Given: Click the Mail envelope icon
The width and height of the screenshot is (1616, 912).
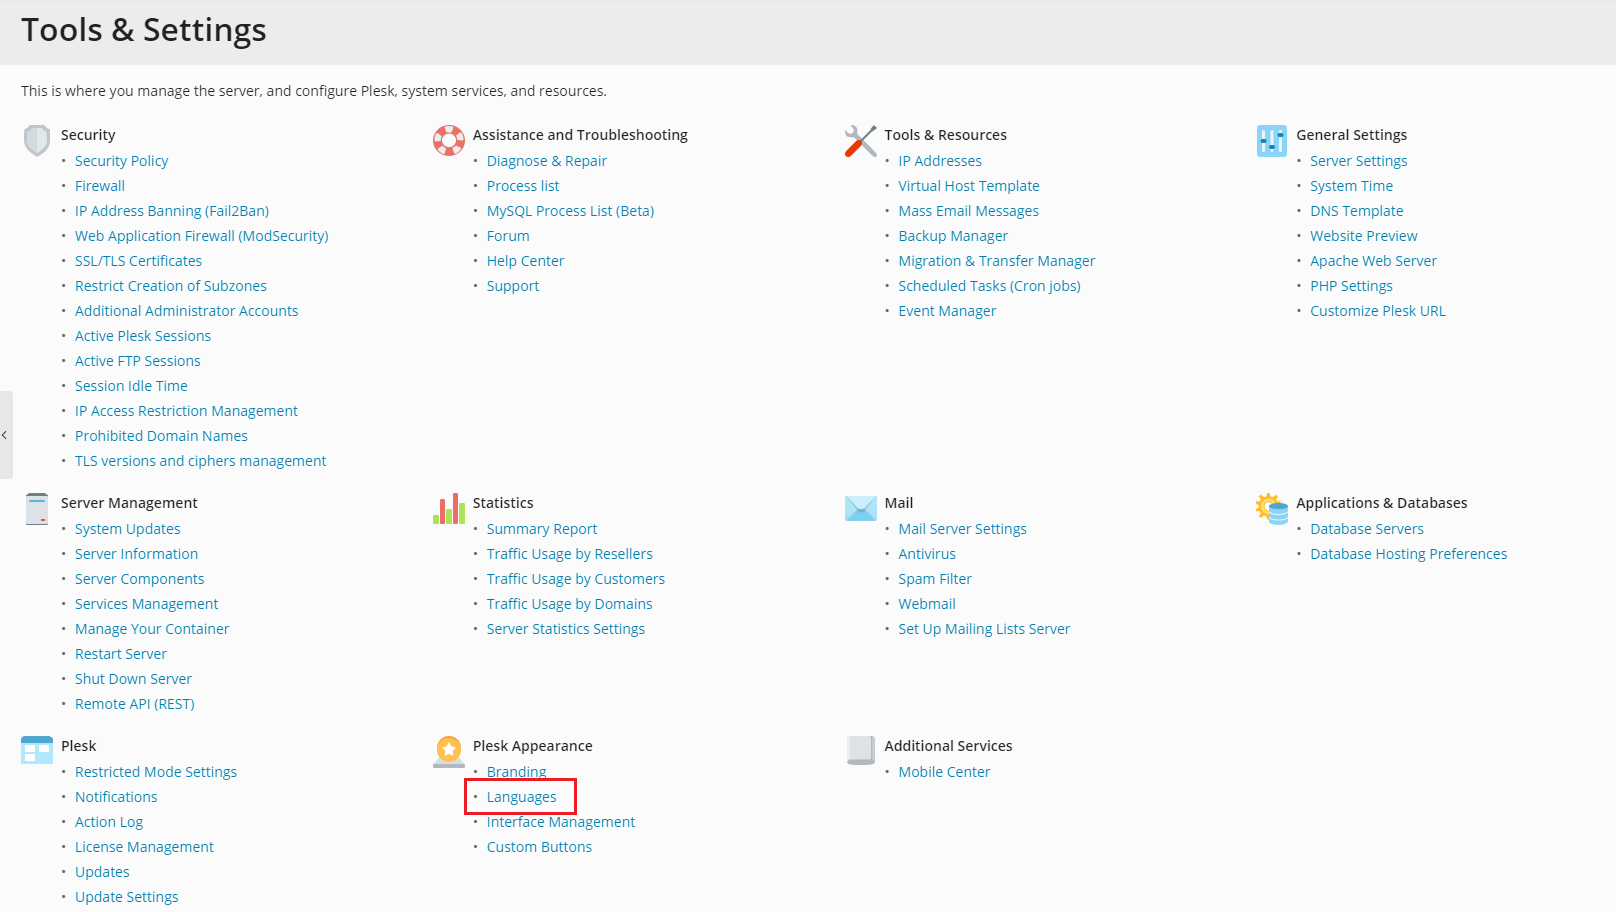Looking at the screenshot, I should click(x=860, y=508).
